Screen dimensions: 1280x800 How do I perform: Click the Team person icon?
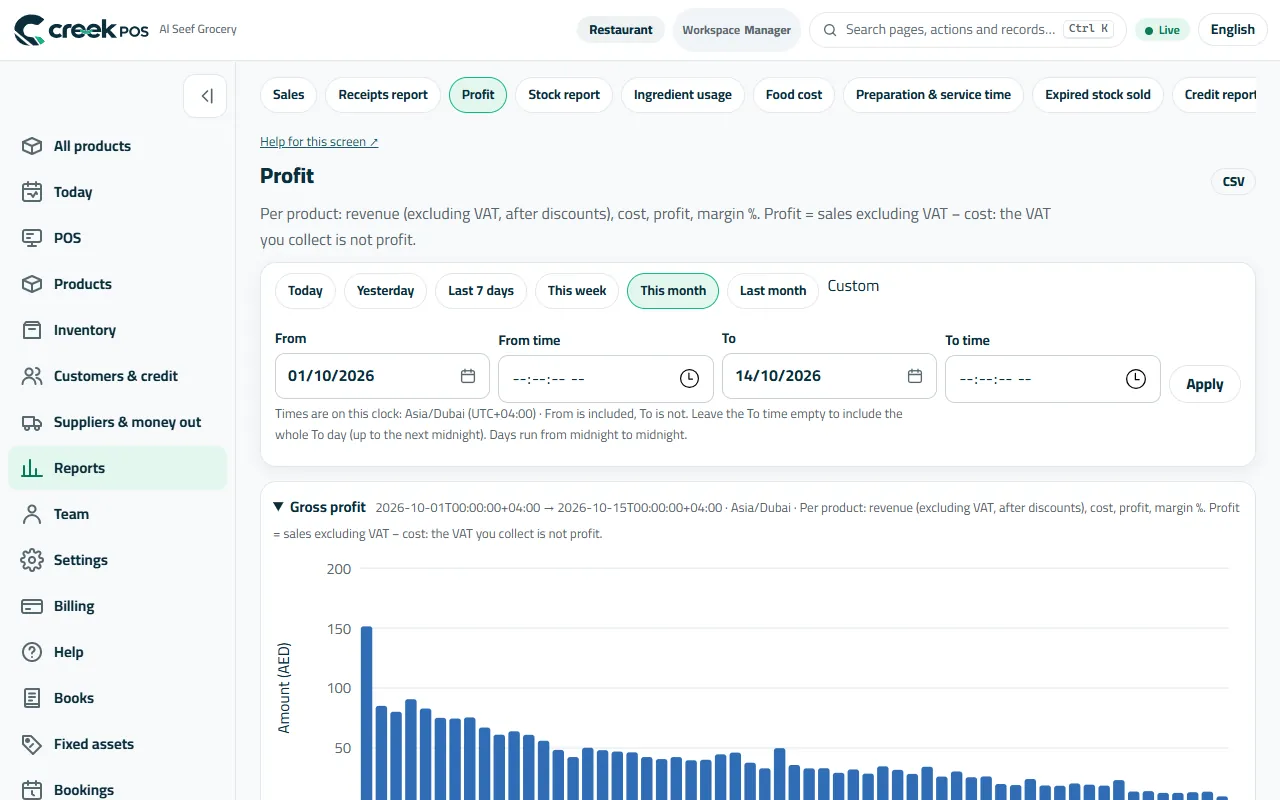tap(32, 514)
